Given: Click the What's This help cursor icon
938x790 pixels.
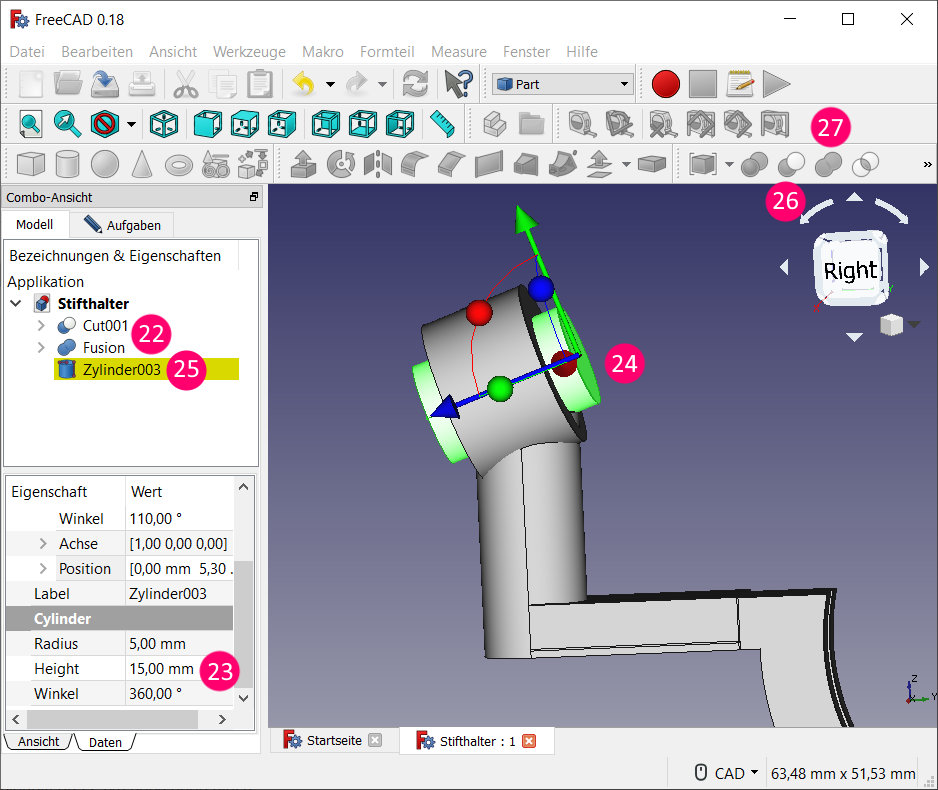Looking at the screenshot, I should tap(458, 84).
